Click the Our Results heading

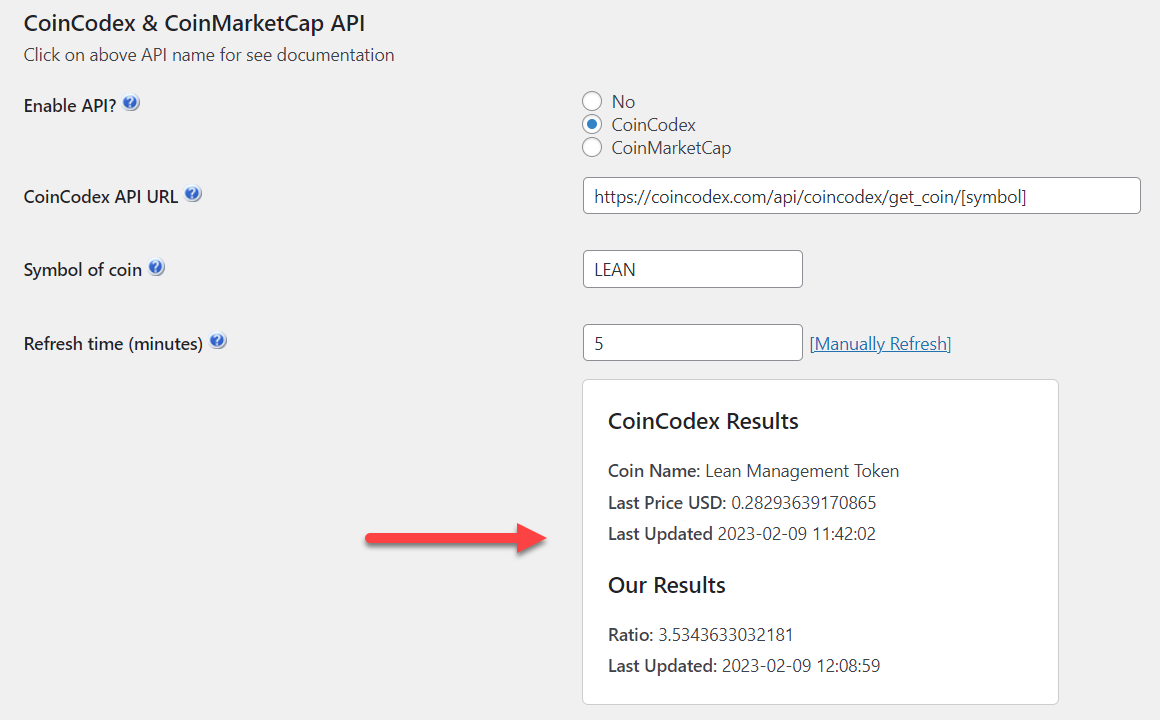667,585
